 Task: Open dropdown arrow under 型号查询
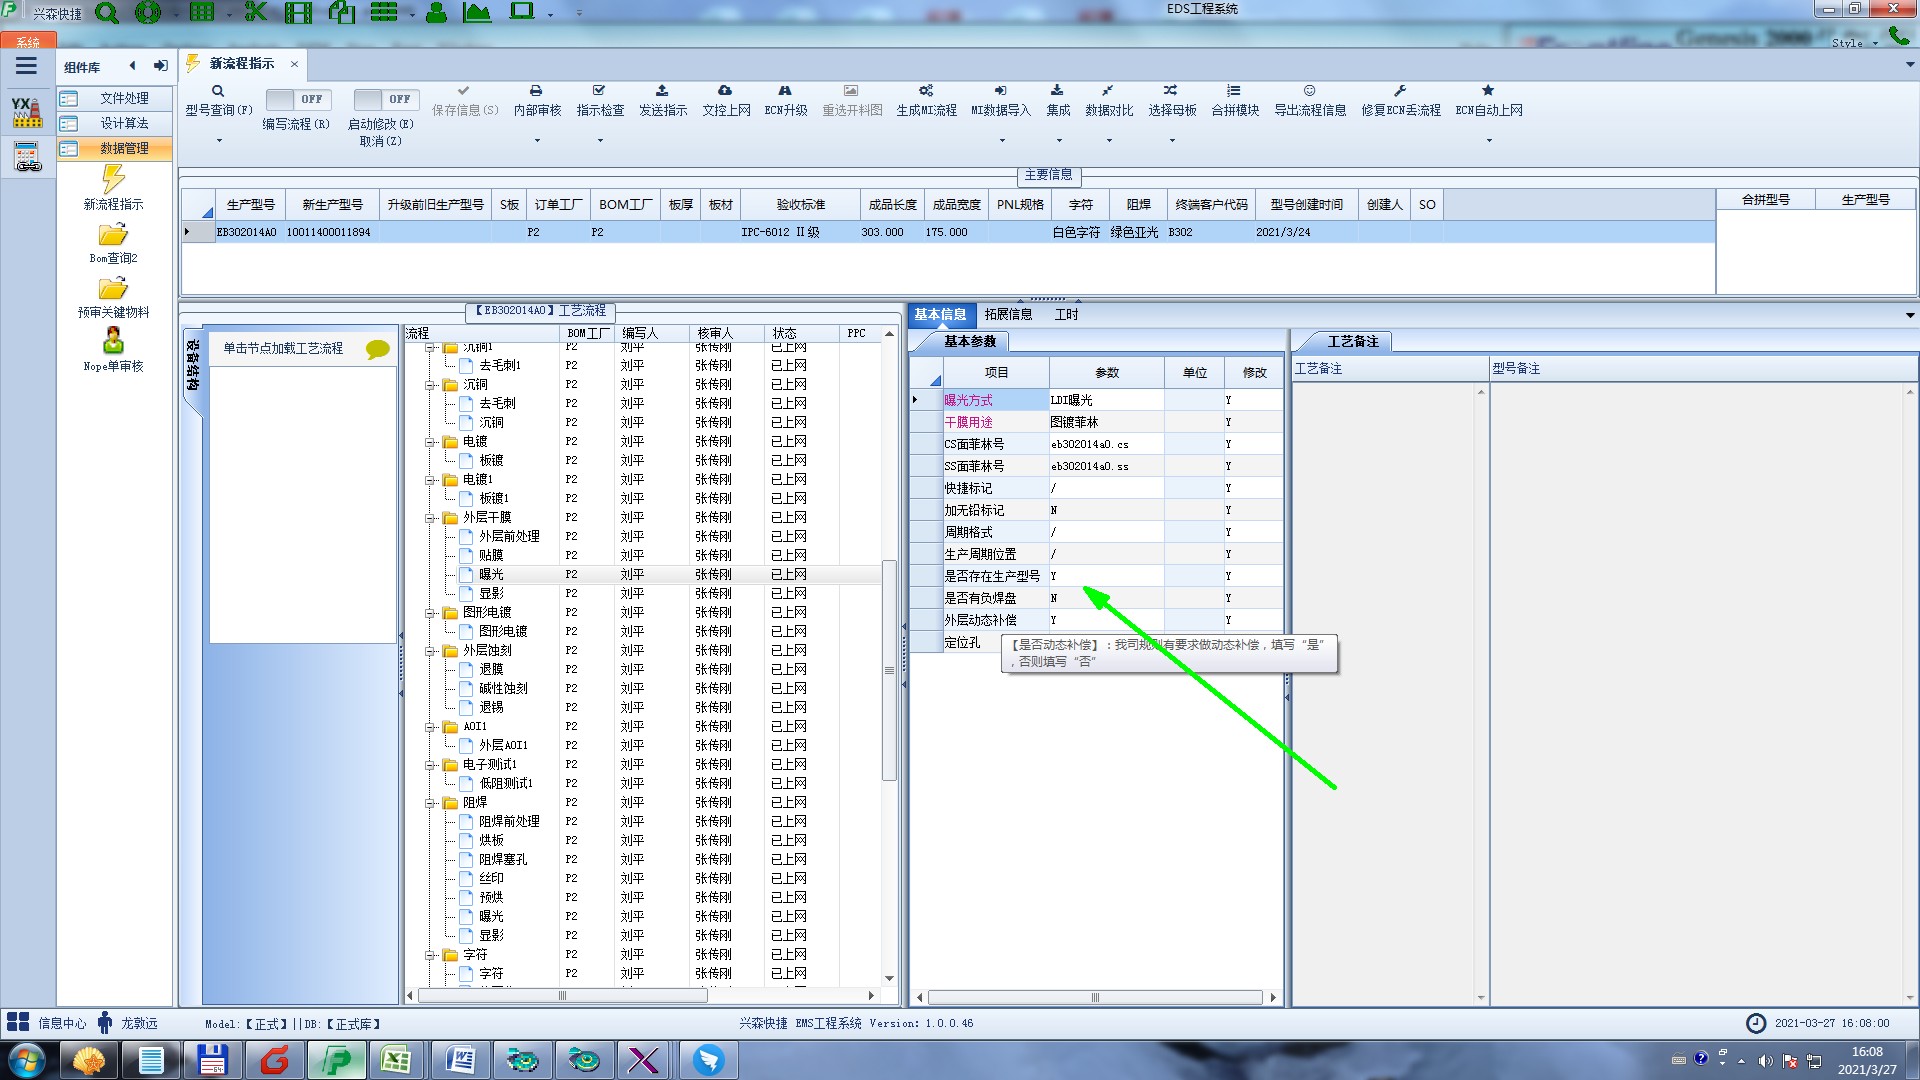219,140
